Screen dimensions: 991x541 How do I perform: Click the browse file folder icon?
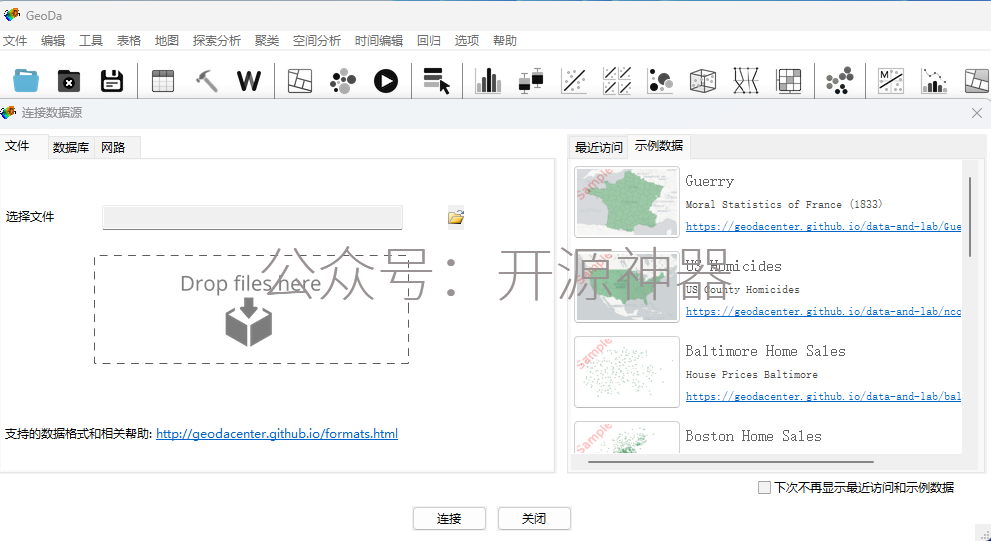click(456, 217)
